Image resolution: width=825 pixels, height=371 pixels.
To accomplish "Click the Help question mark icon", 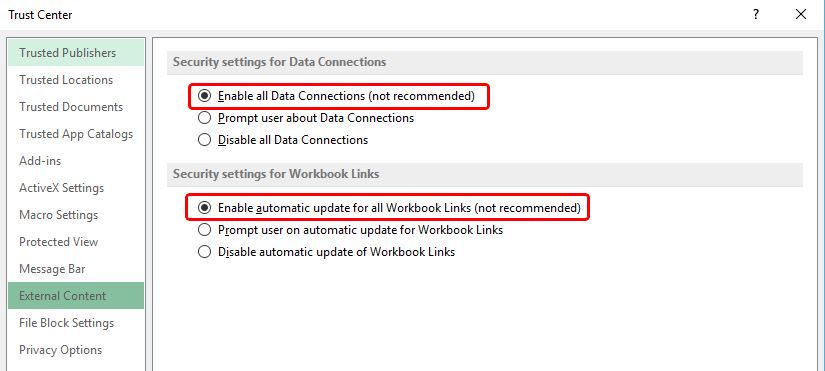I will pos(756,14).
